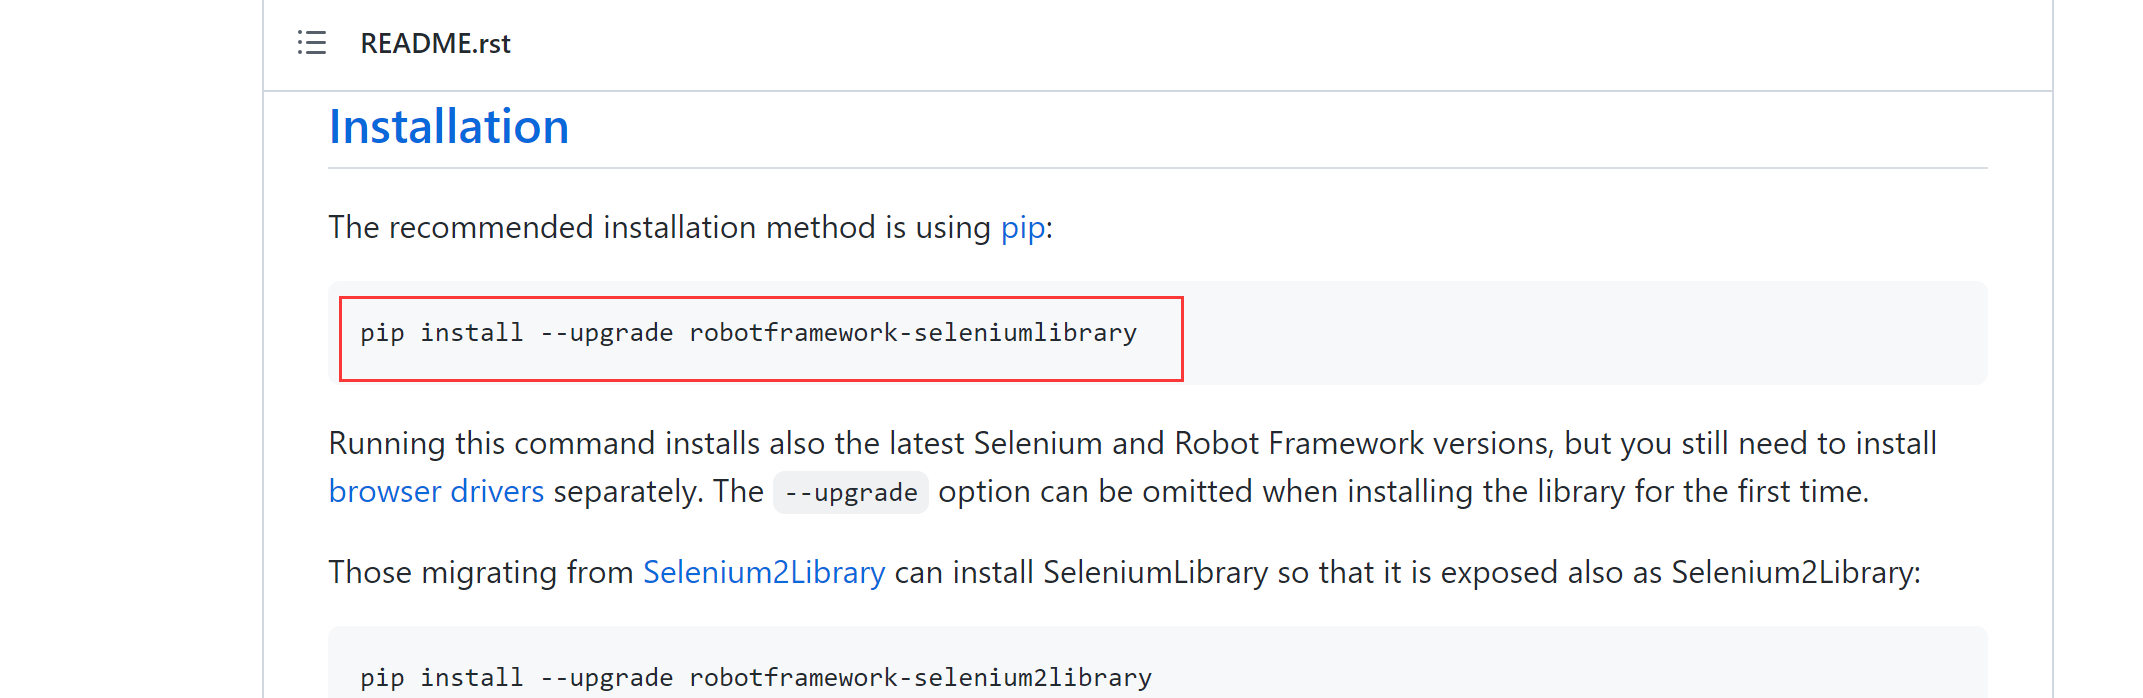Screen dimensions: 2143x698
Task: Click "pip install" at start of first command
Action: tap(441, 333)
